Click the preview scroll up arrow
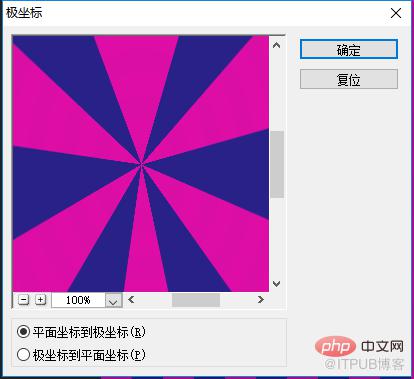The image size is (414, 379). [x=276, y=45]
